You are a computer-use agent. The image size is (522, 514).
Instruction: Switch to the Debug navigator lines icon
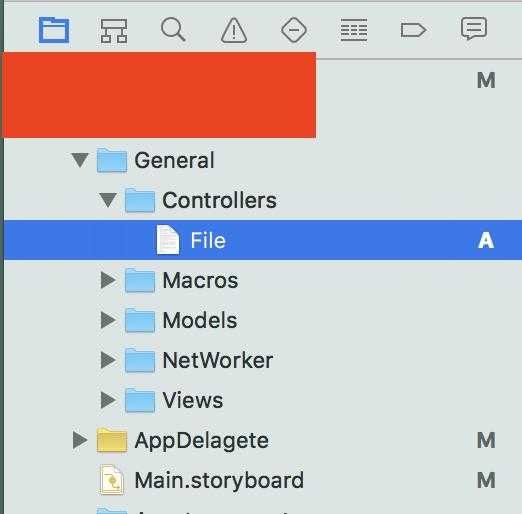point(354,30)
